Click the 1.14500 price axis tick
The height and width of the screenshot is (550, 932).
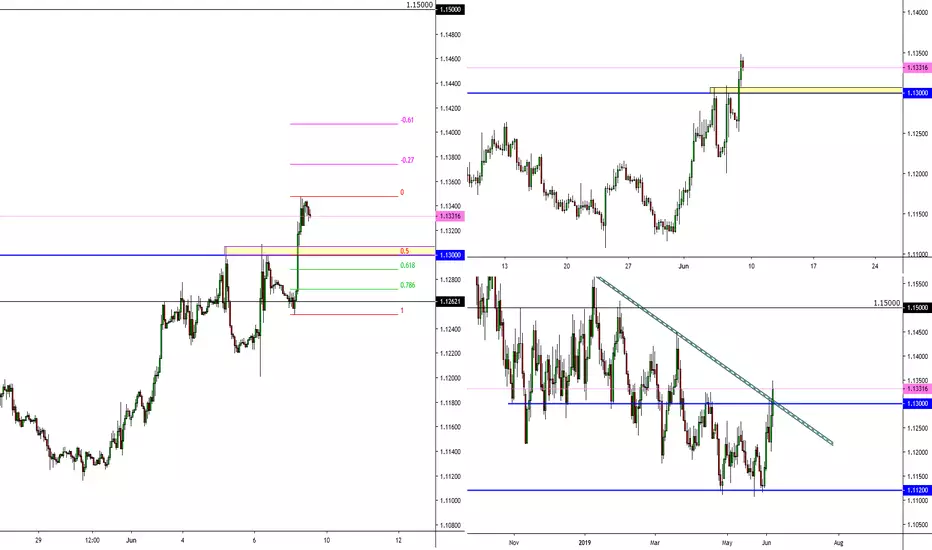918,332
